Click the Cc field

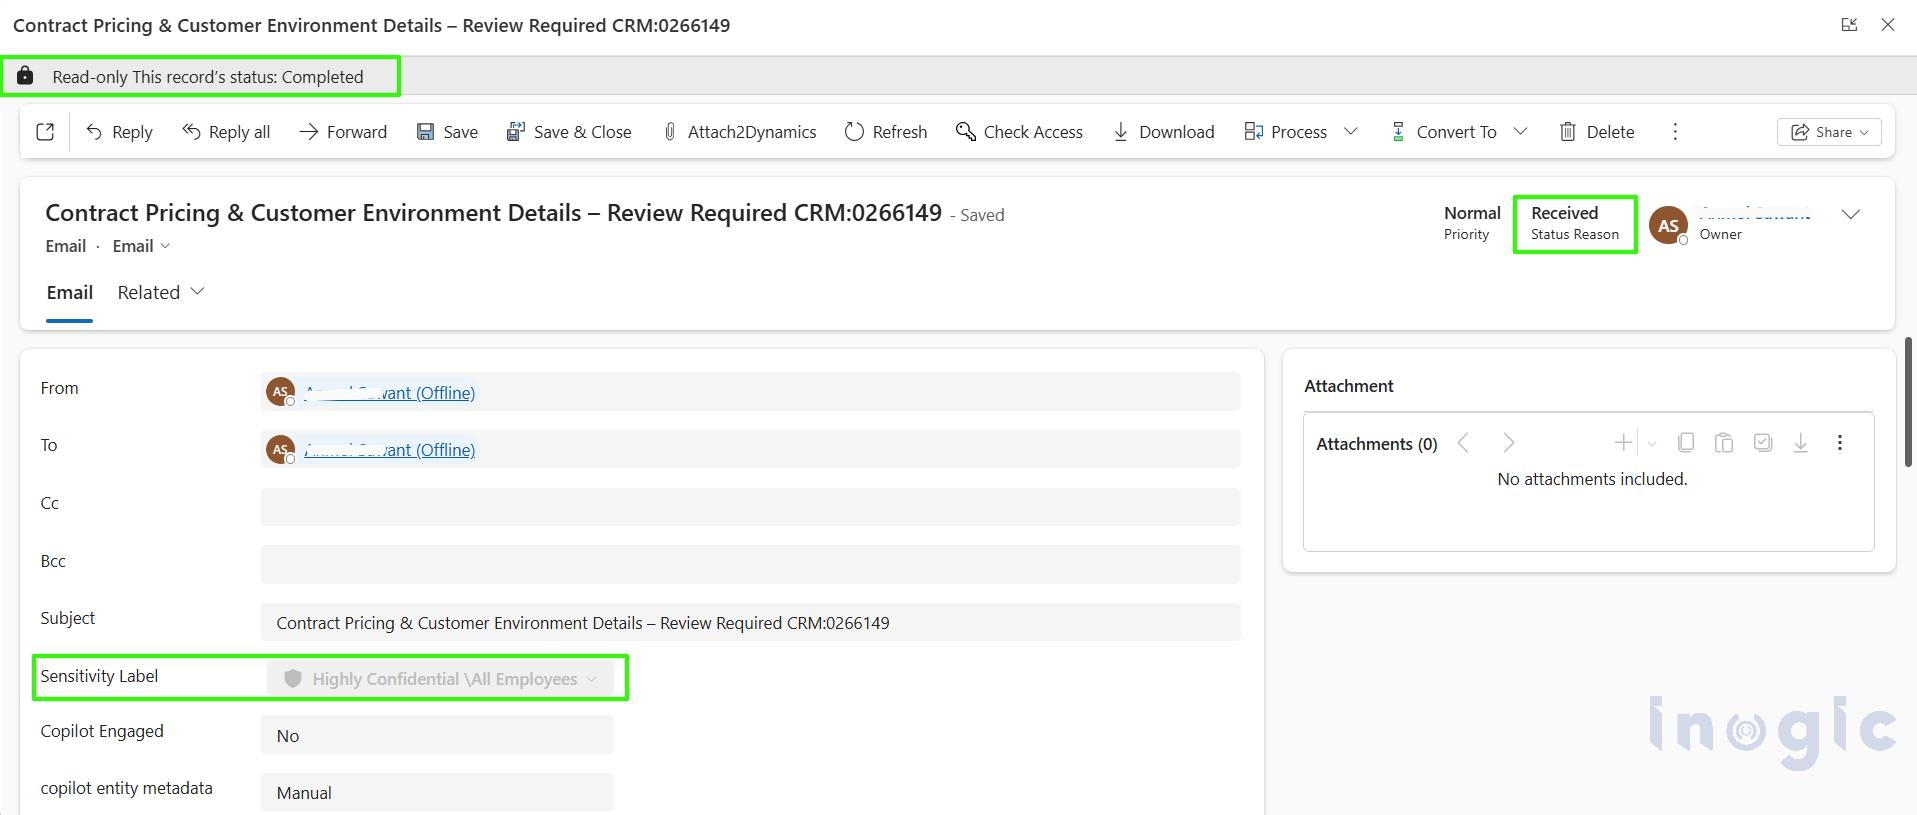pos(750,507)
